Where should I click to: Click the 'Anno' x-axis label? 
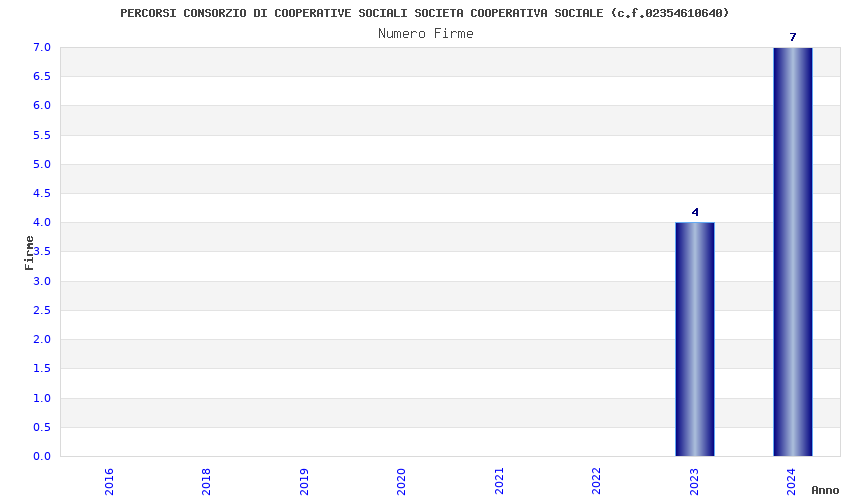(825, 490)
